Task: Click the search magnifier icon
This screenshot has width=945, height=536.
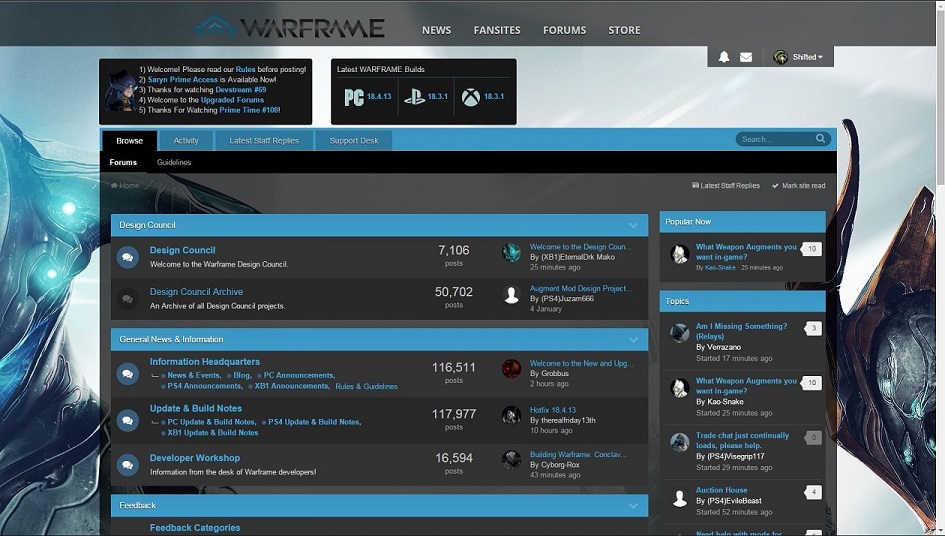Action: coord(820,139)
